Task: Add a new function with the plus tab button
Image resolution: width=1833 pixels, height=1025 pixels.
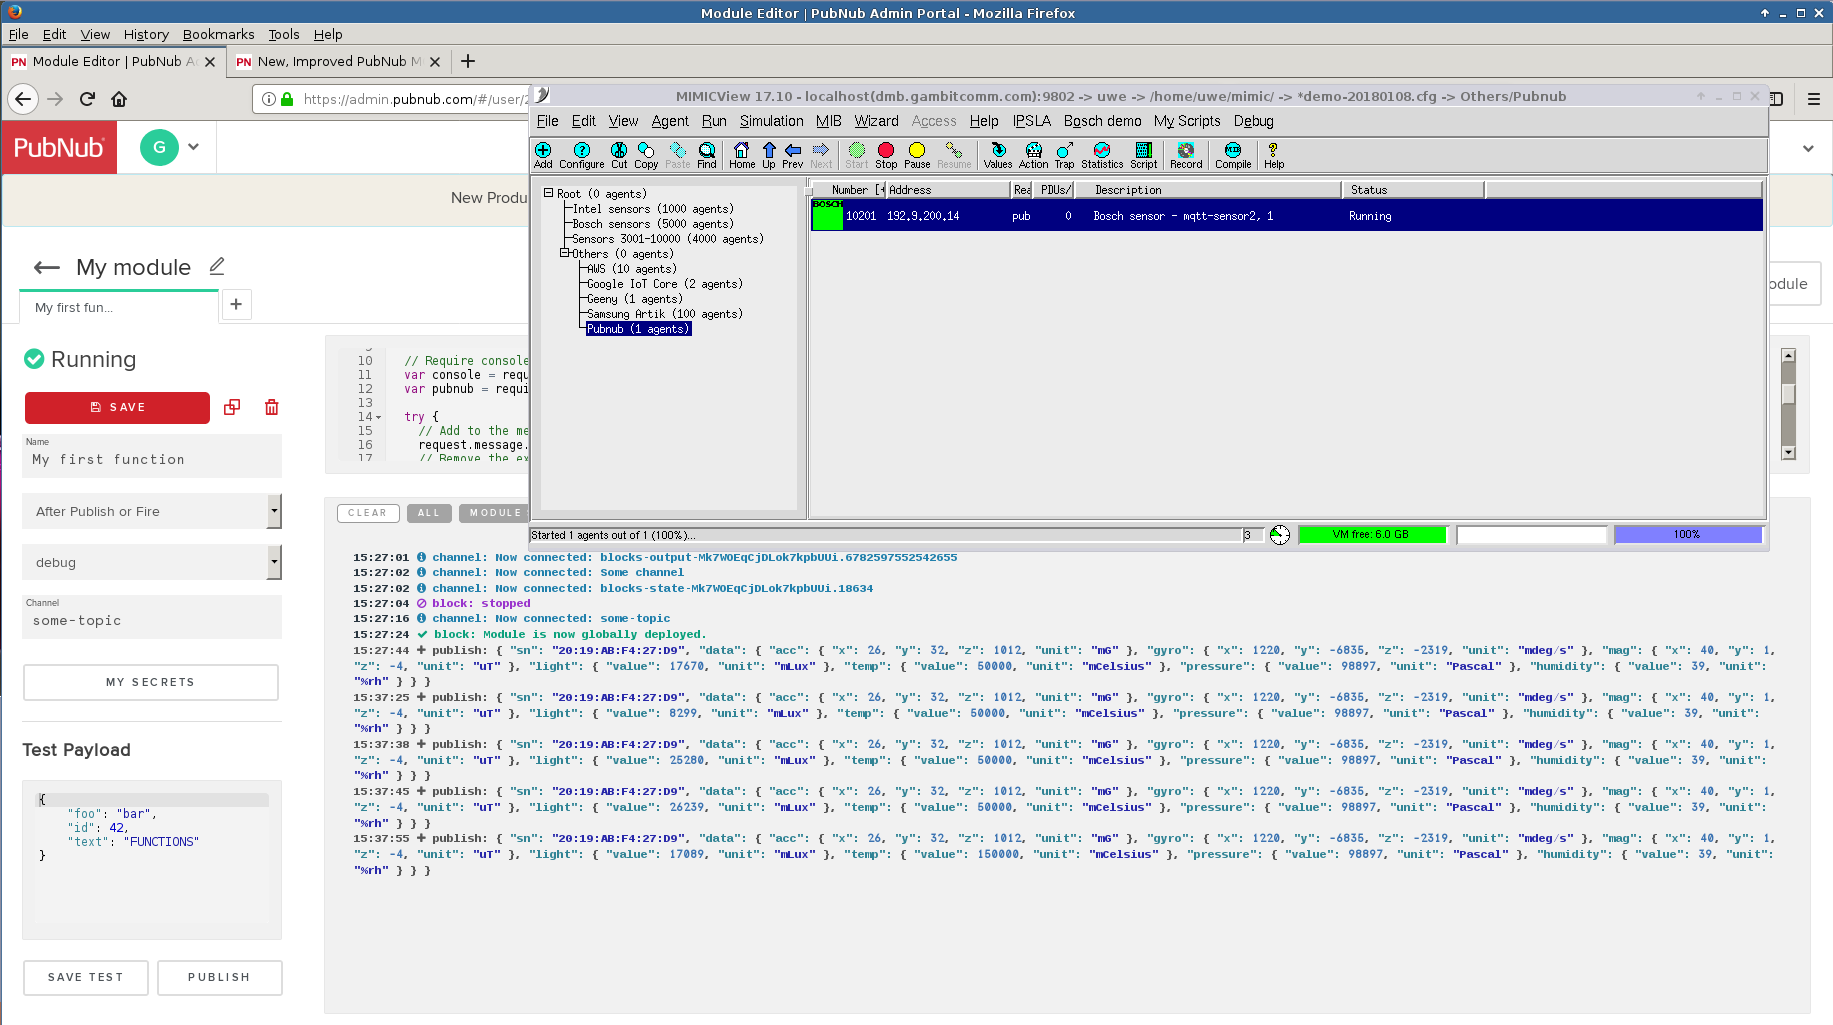Action: [236, 304]
